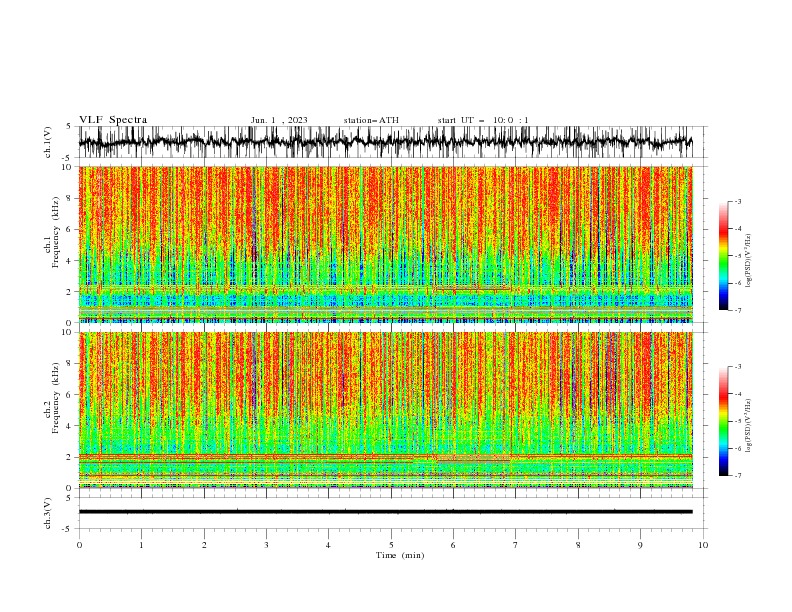Click the "VLF Spectra" title text
This screenshot has height=612, width=792.
(x=113, y=120)
